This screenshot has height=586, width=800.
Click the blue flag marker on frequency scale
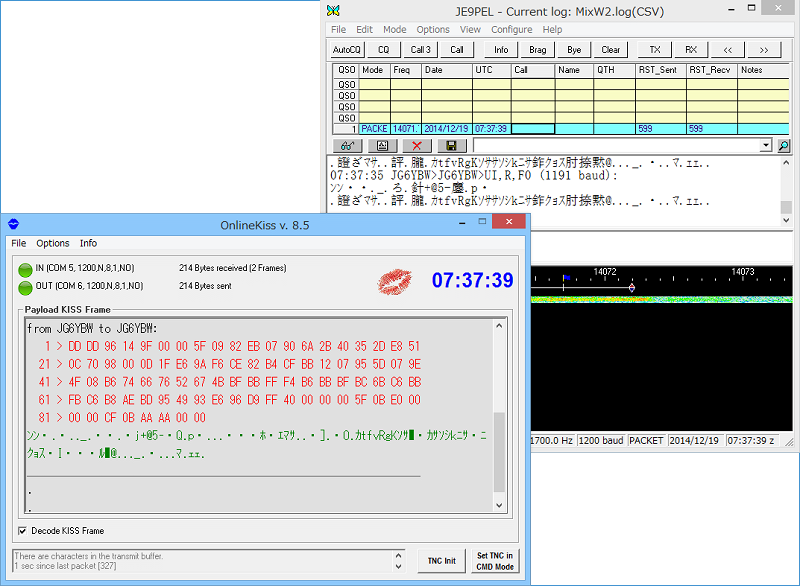click(566, 278)
